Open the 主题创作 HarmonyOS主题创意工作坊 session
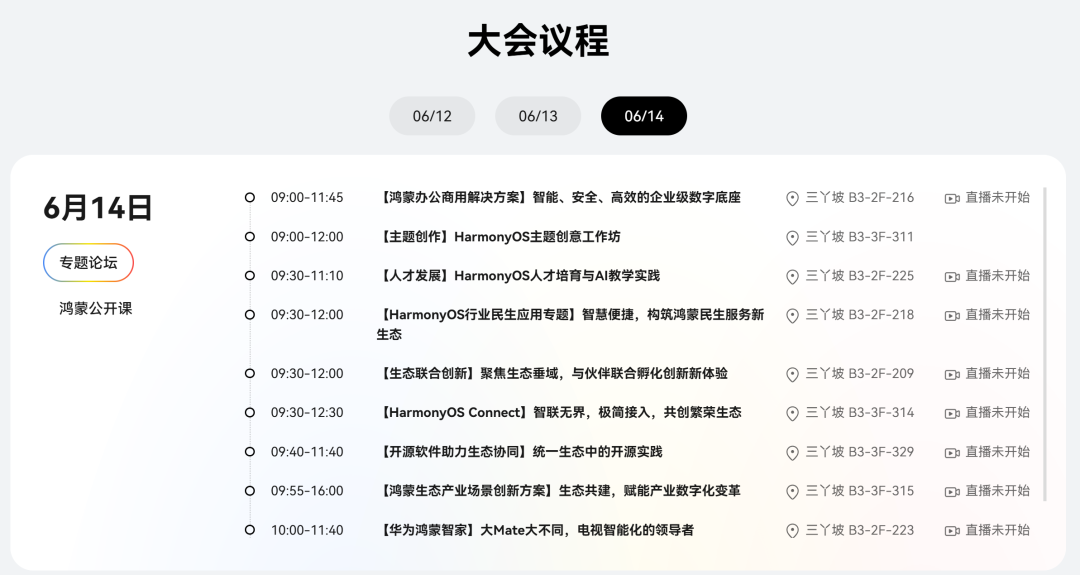The width and height of the screenshot is (1080, 575). (499, 237)
